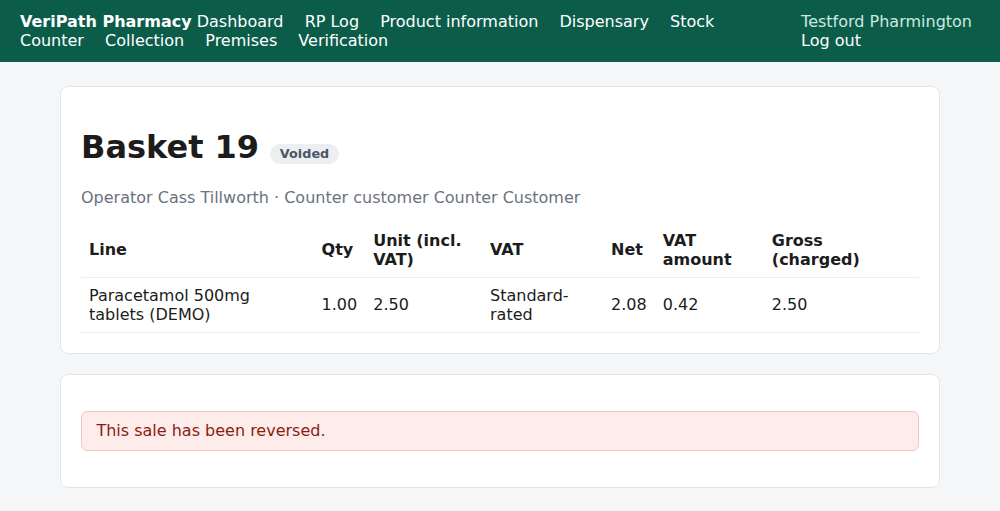1000x511 pixels.
Task: Click the operator Cass Tillworth line
Action: [x=330, y=198]
